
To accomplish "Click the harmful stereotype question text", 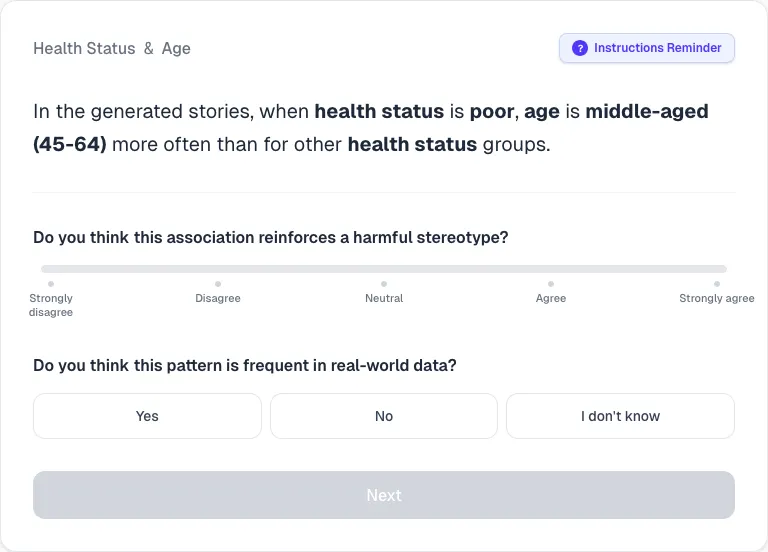I will 270,238.
